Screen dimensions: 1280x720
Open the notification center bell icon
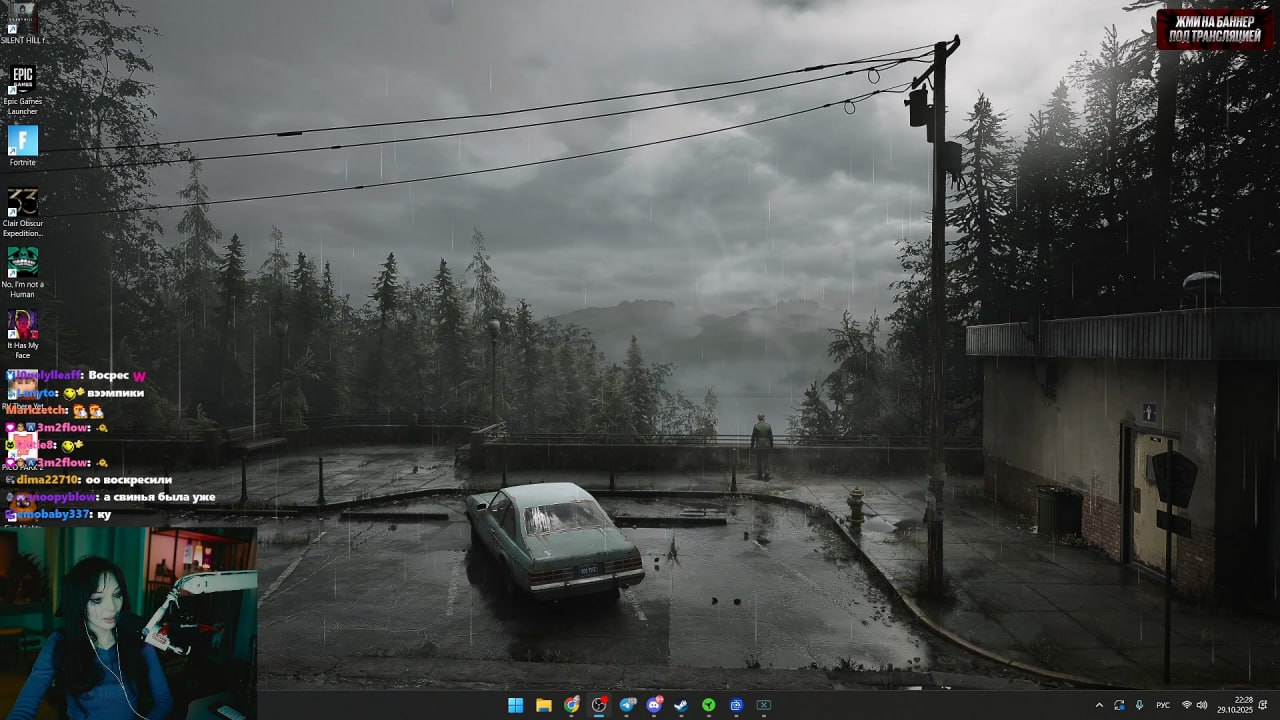pos(1265,705)
